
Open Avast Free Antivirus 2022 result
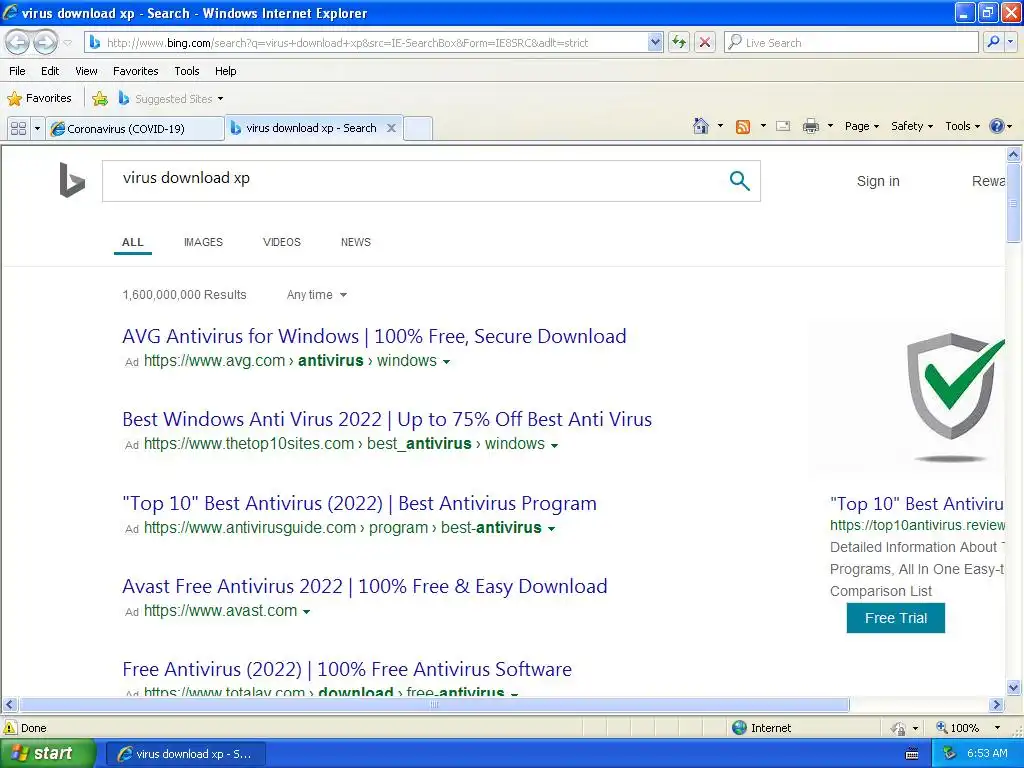(364, 586)
